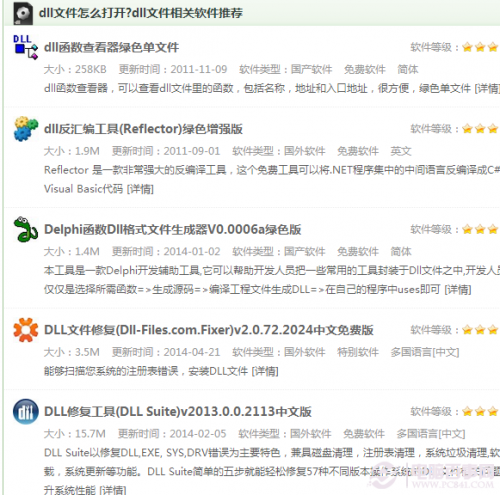Viewport: 500px width, 495px height.
Task: Open the dll函数查看器绿色单文件 title link
Action: pos(111,47)
